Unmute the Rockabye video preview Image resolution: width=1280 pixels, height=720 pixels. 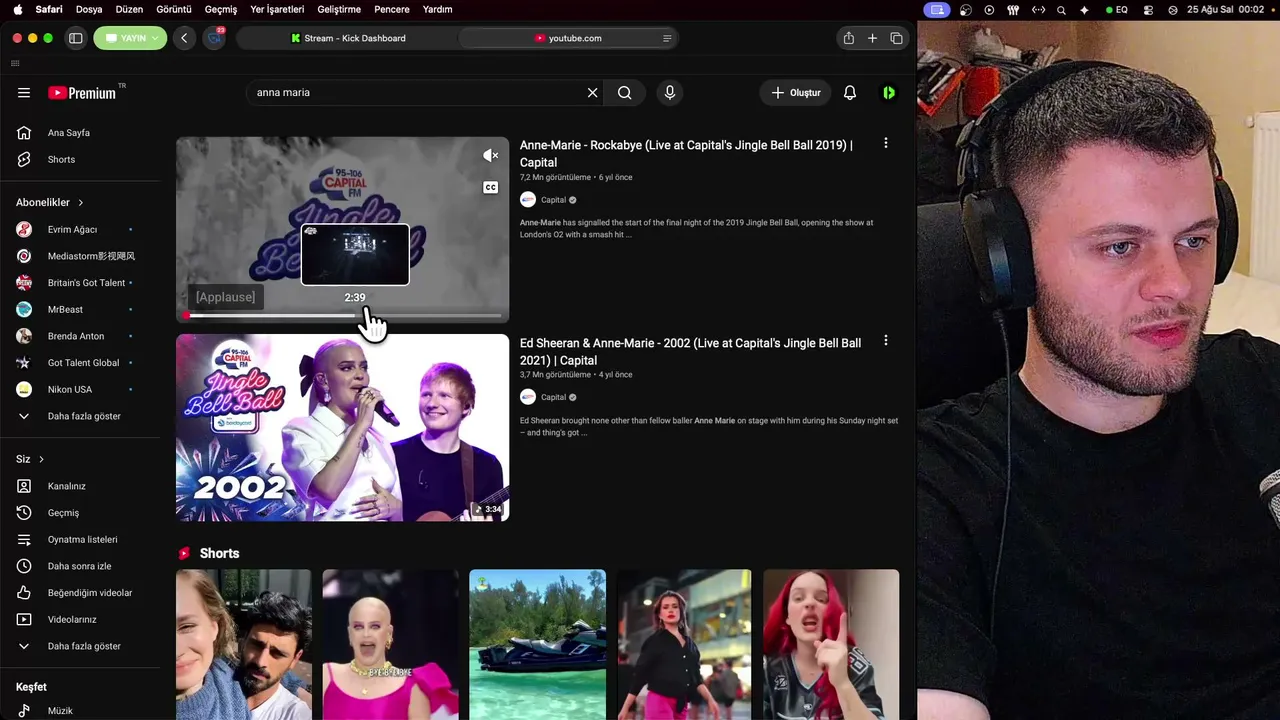[490, 155]
